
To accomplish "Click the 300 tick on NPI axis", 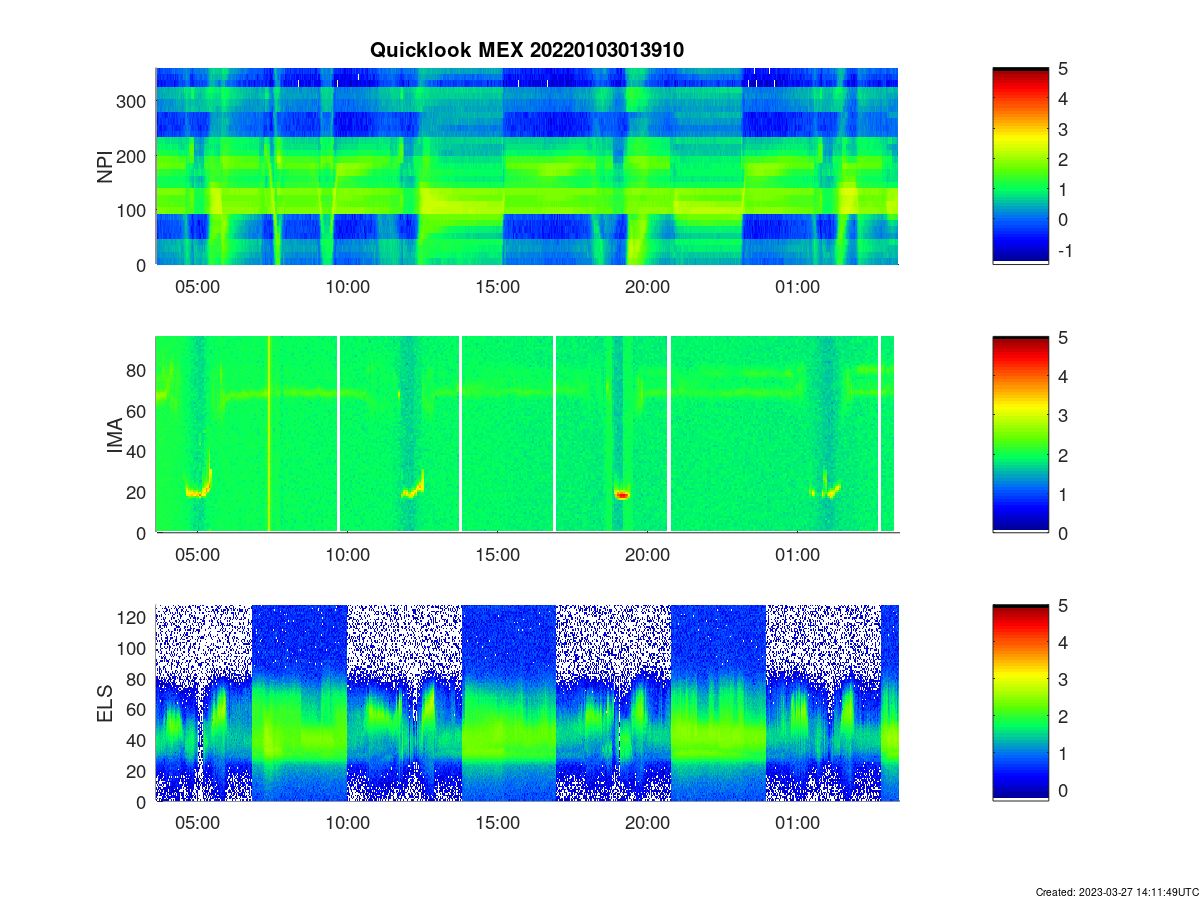I will (133, 101).
